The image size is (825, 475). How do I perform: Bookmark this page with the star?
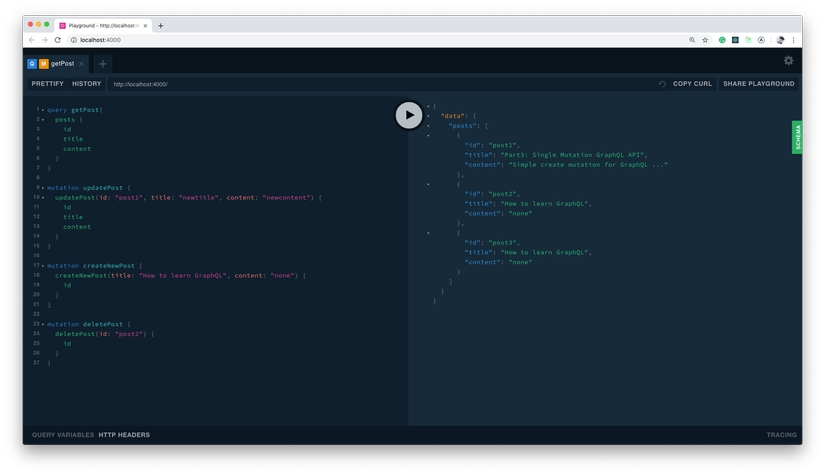[x=705, y=40]
